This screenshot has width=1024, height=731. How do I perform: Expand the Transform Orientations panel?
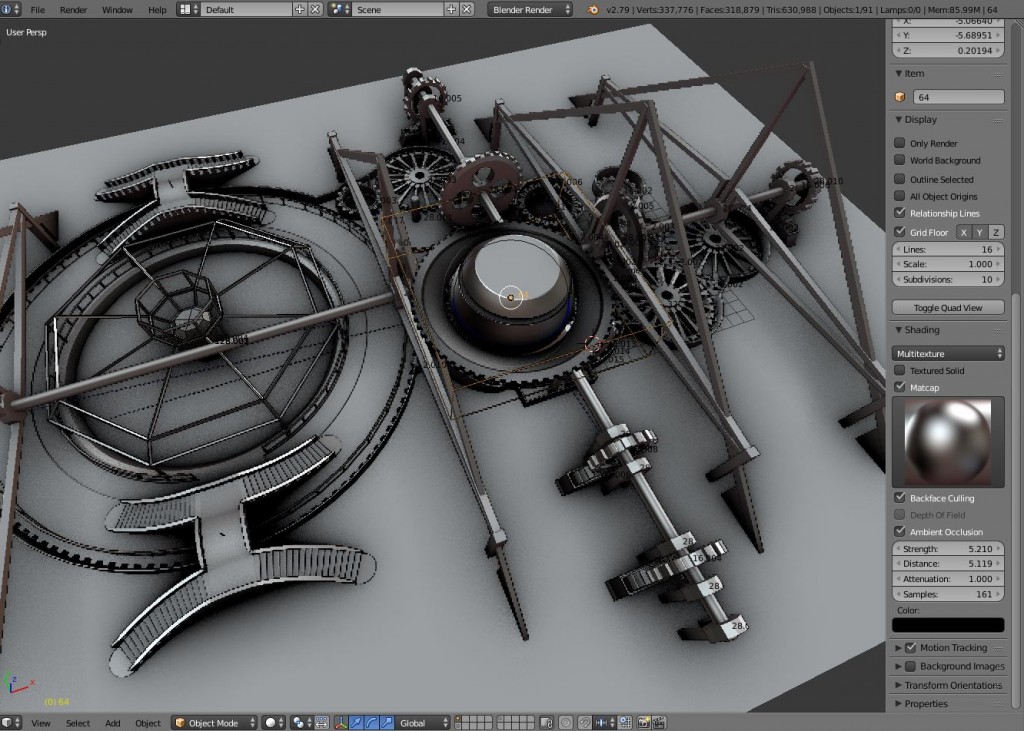pyautogui.click(x=952, y=685)
